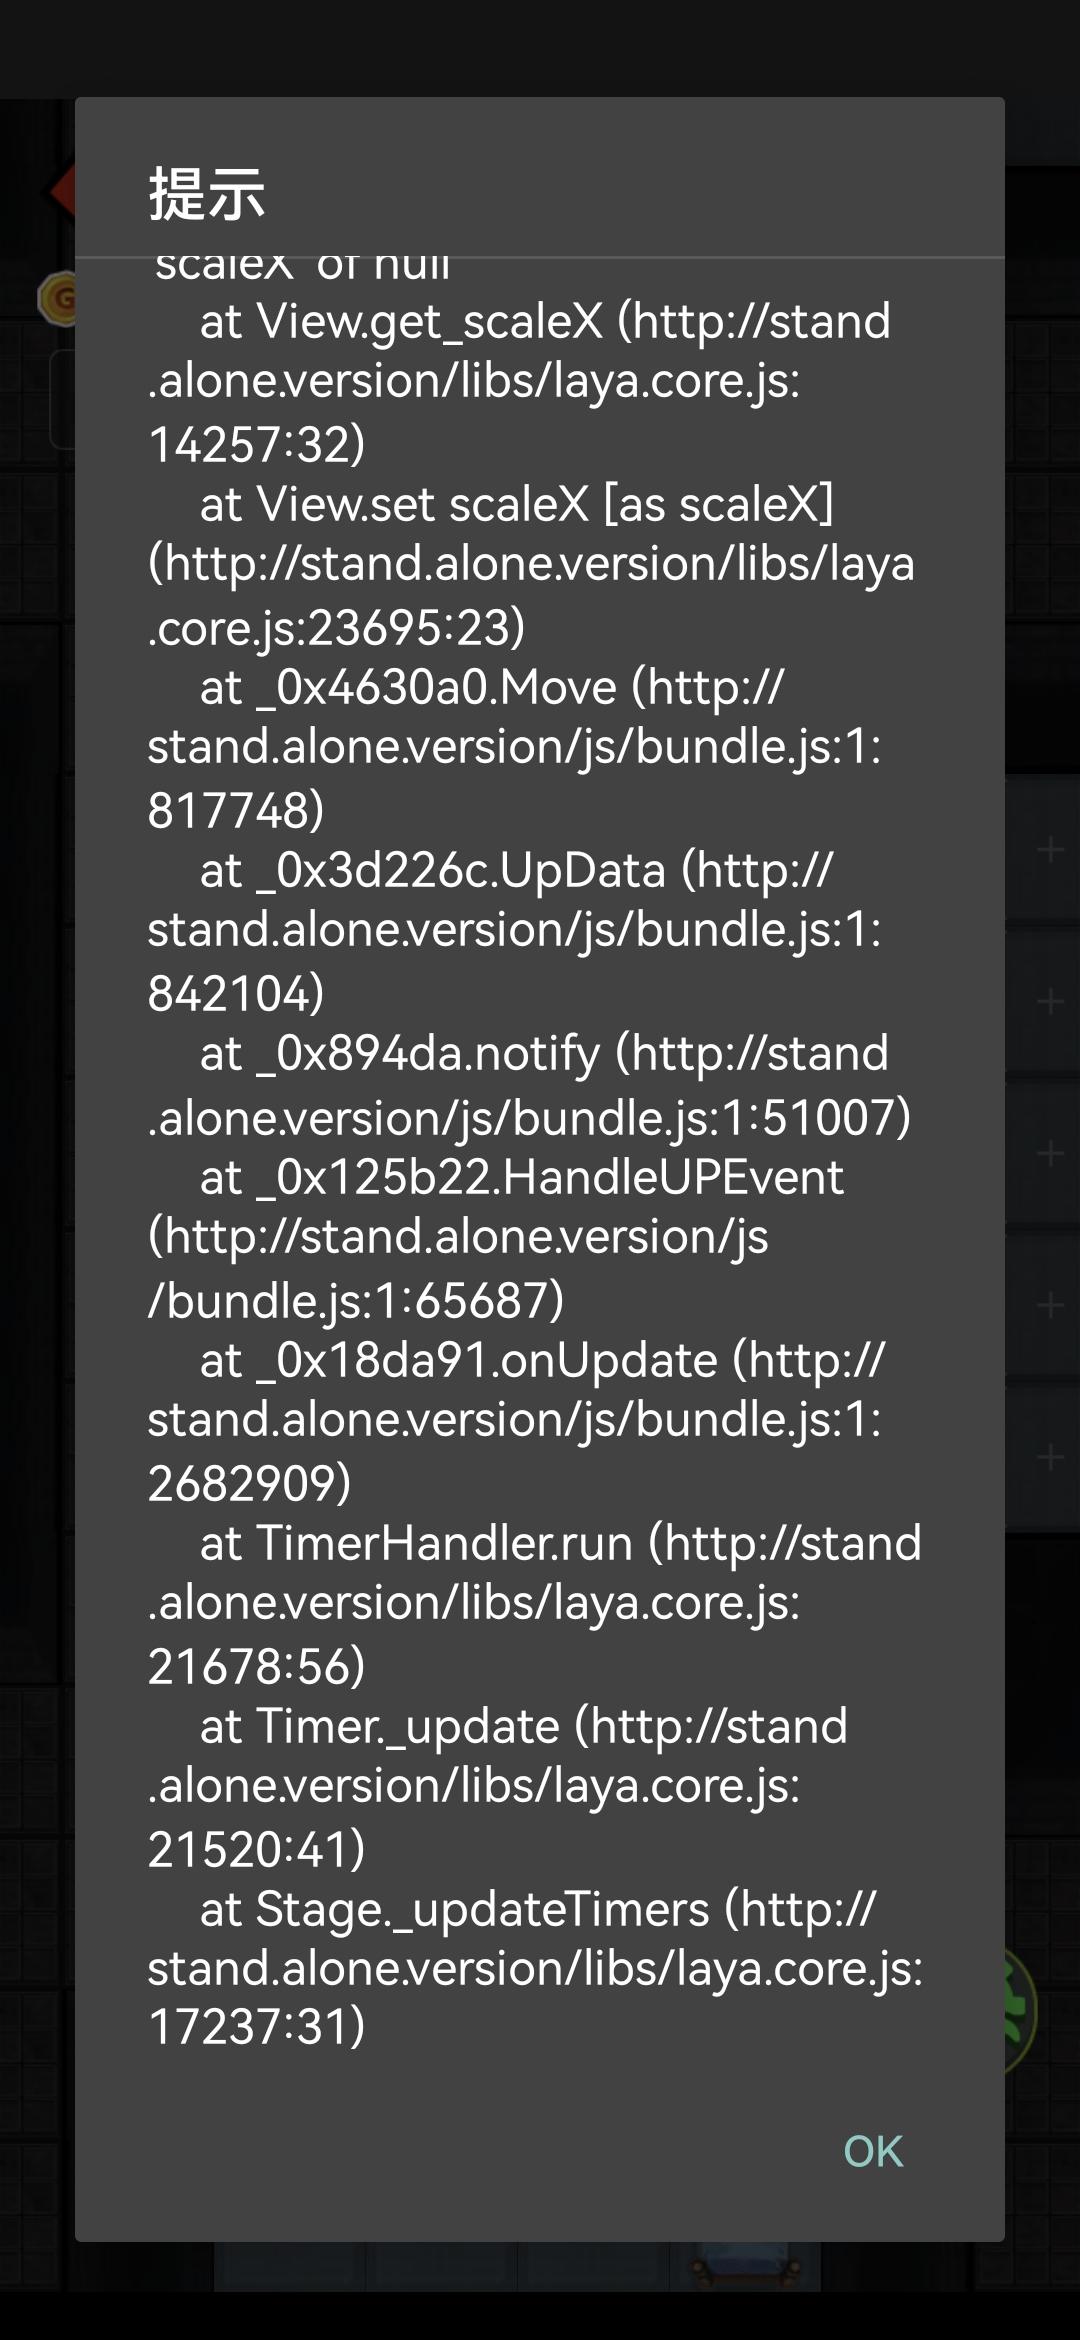This screenshot has height=2340, width=1080.
Task: Tap the Stage._updateTimers stack trace line
Action: [536, 1970]
